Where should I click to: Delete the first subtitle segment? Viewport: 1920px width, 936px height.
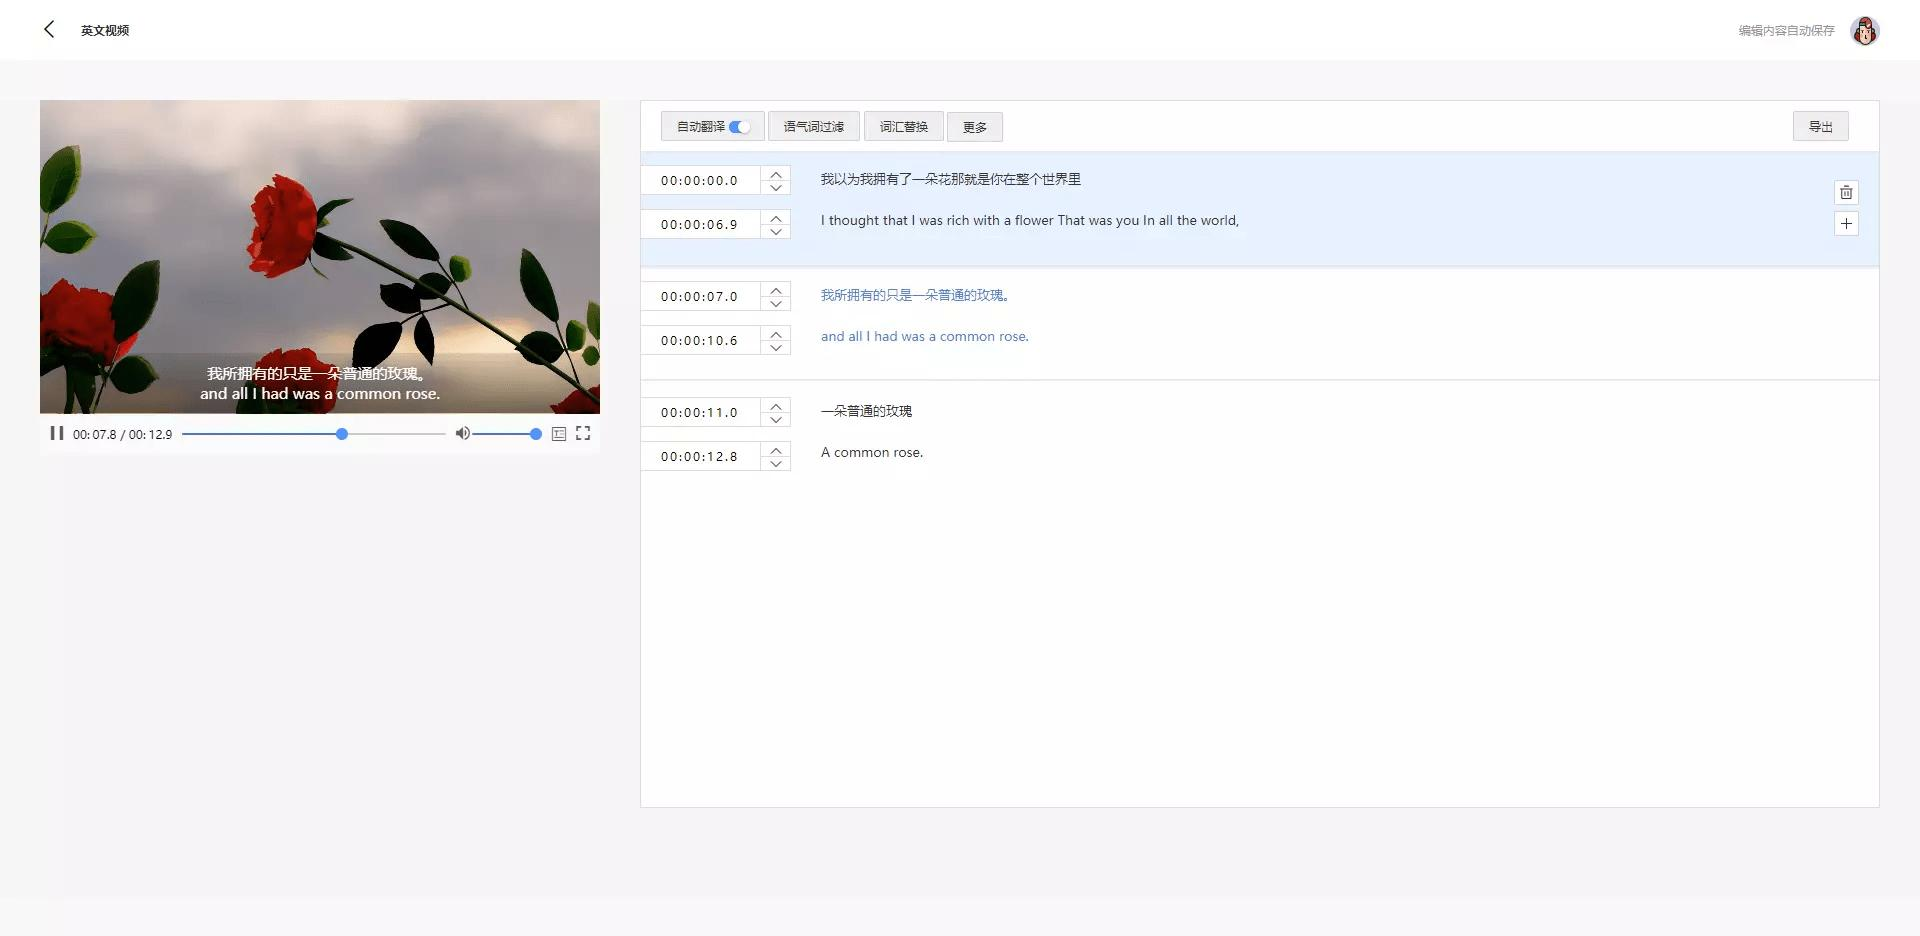(1846, 192)
